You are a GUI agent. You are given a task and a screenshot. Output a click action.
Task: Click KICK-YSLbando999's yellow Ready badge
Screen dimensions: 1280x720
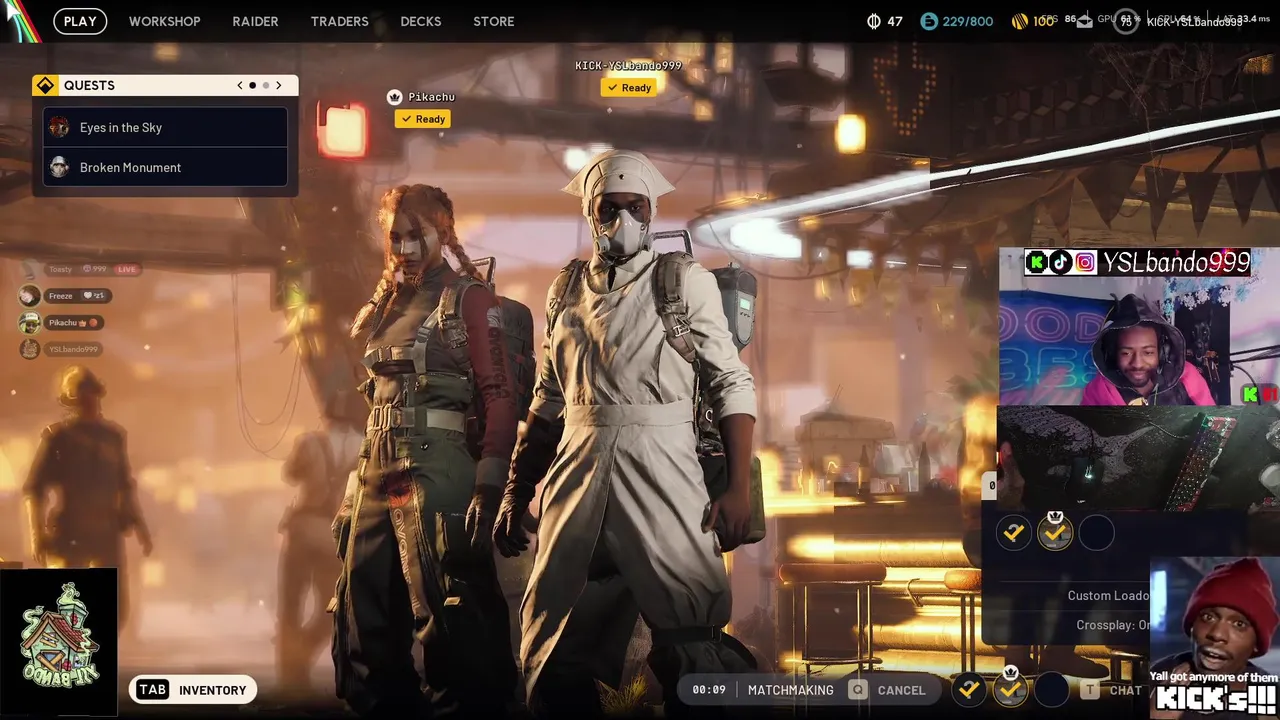[628, 88]
